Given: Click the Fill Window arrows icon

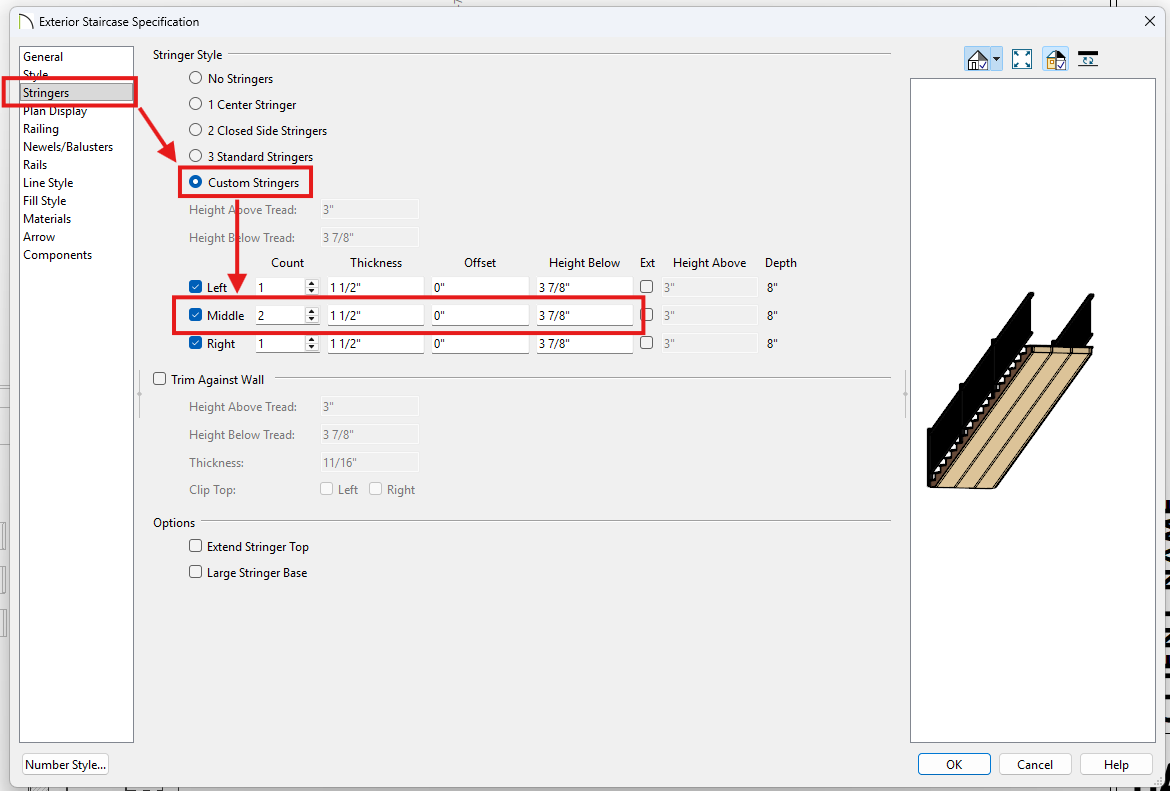Looking at the screenshot, I should 1022,59.
